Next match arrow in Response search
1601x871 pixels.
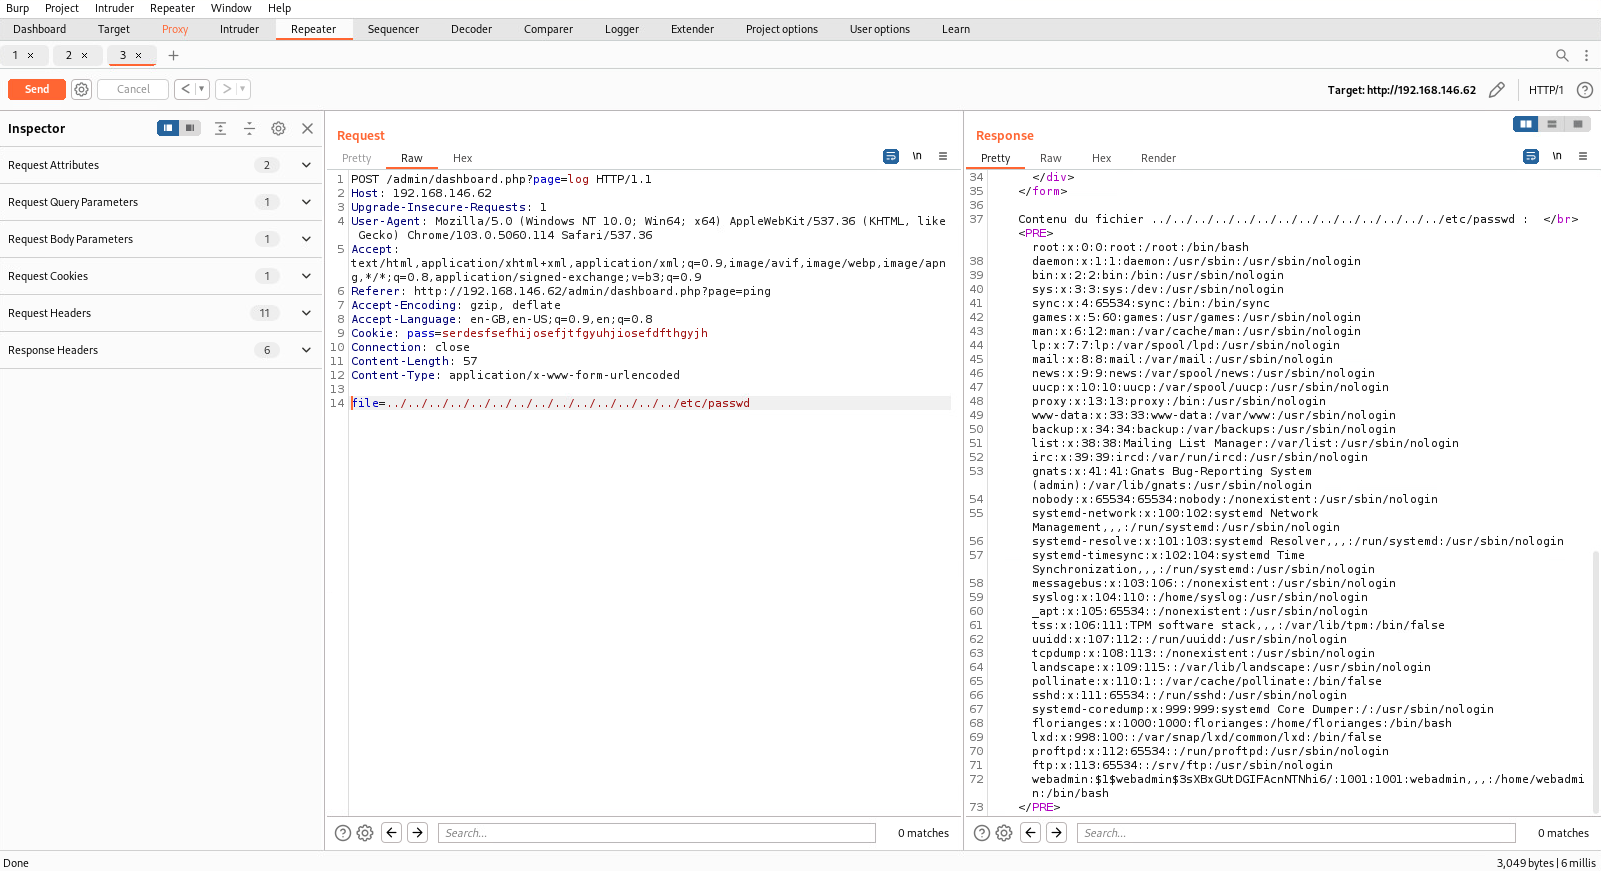pos(1057,832)
